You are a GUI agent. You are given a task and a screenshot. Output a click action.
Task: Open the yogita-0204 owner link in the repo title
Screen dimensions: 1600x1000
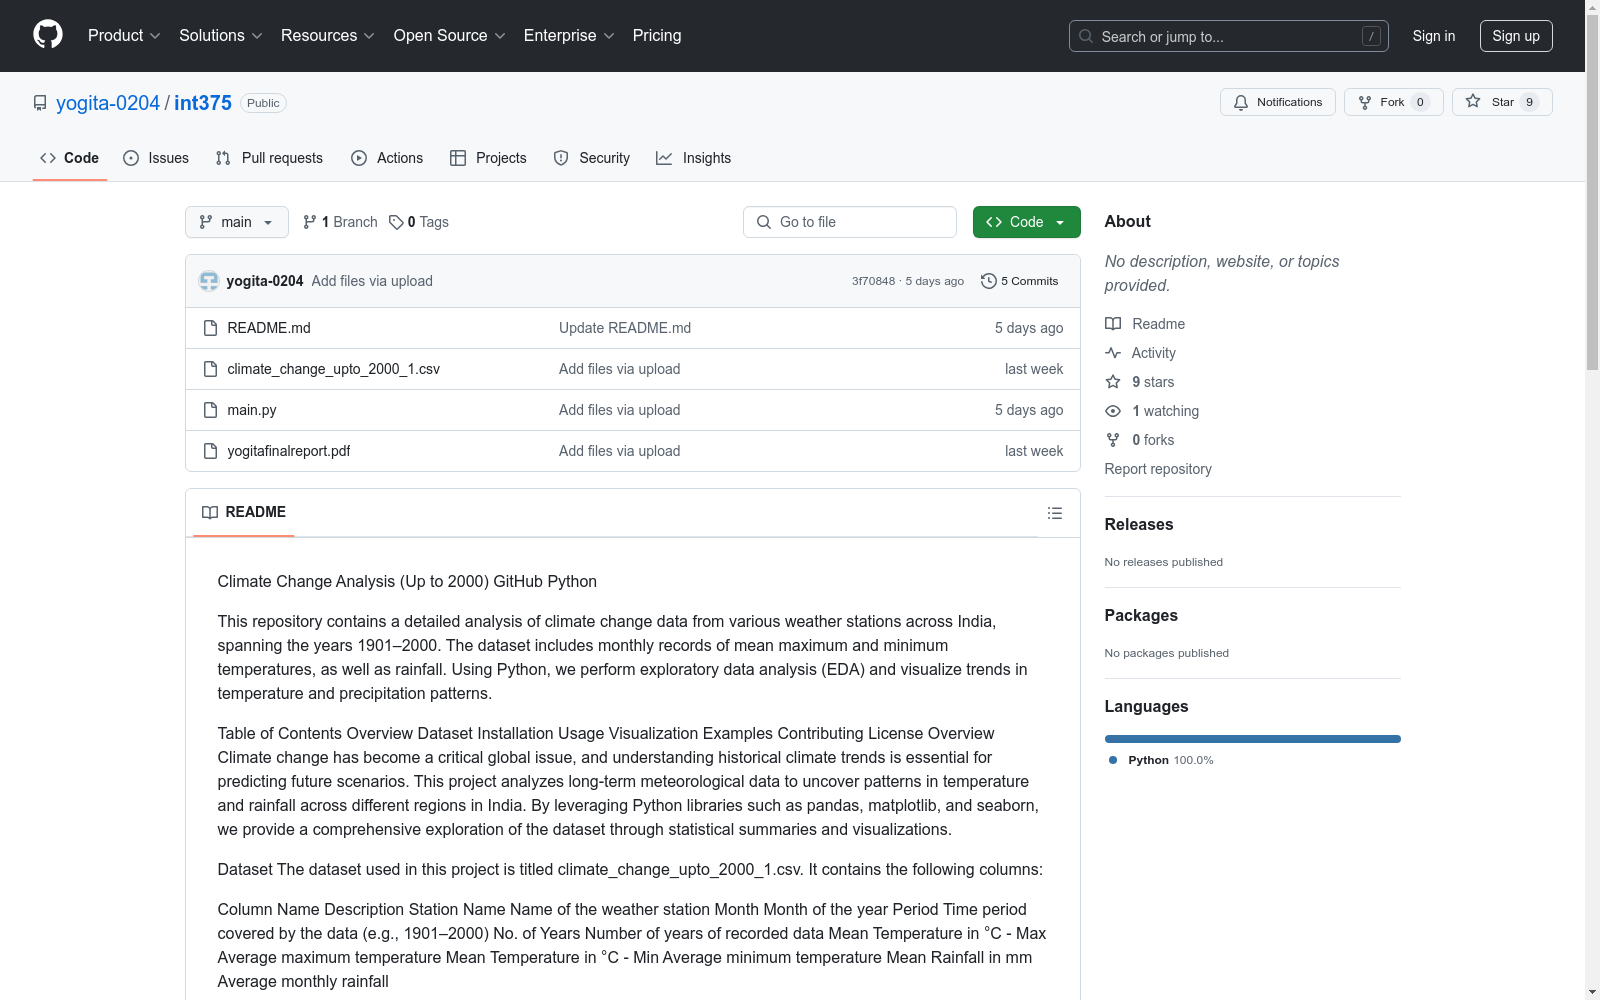click(108, 103)
